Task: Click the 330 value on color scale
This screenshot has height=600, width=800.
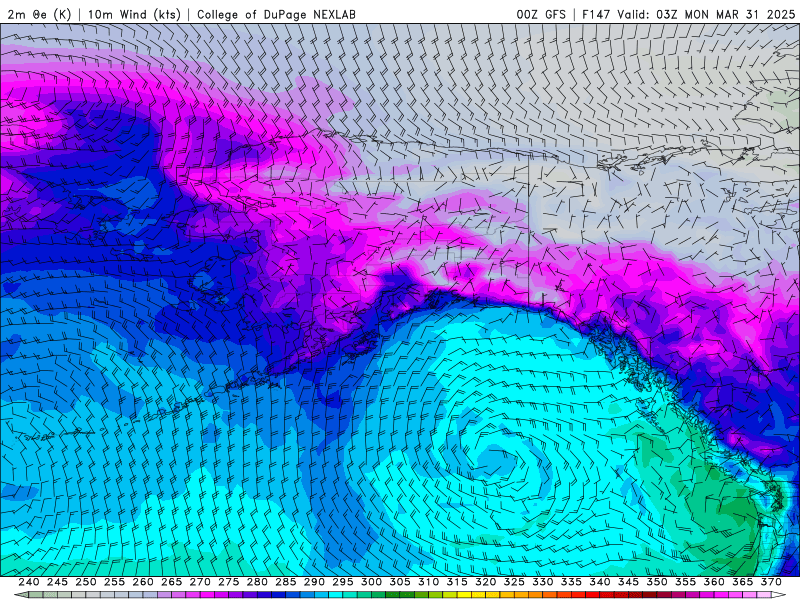Action: pos(543,582)
